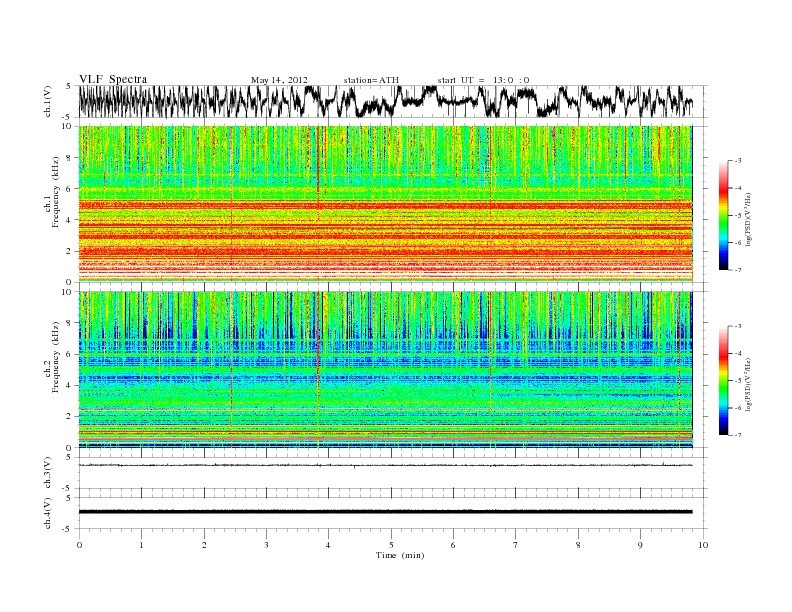
Task: Click the "-7" tick on ch.2 color bar
Action: (x=738, y=435)
